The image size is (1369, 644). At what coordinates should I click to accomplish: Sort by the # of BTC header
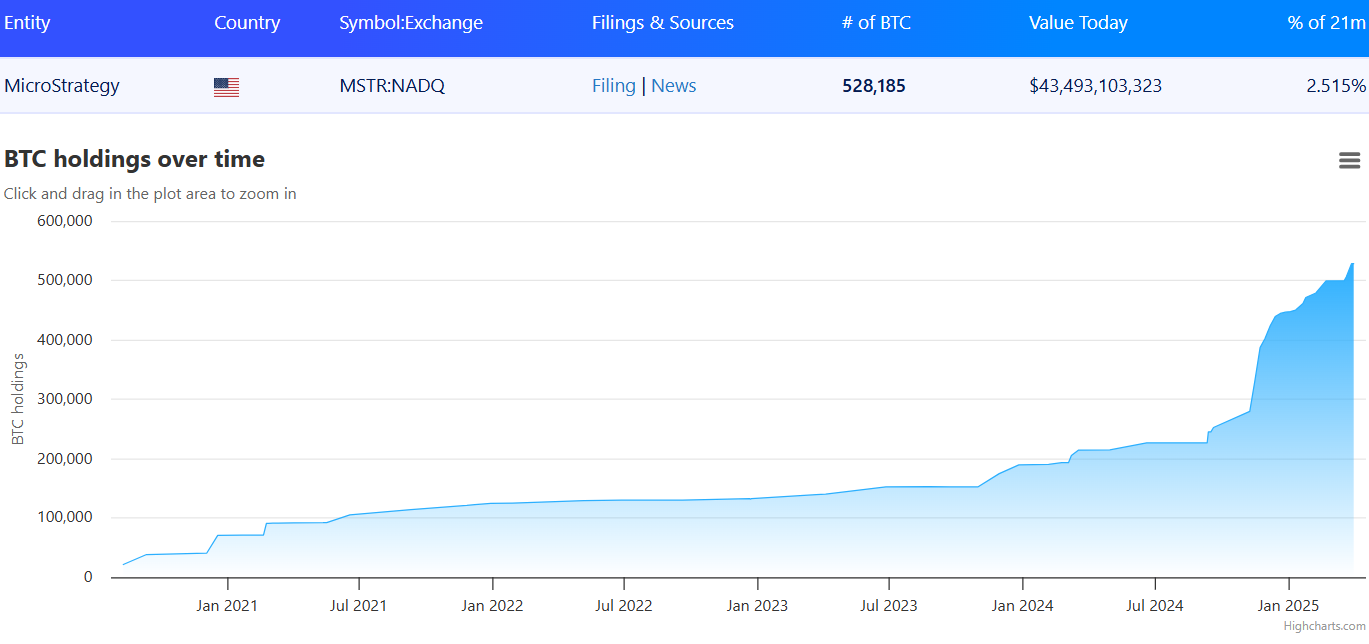pyautogui.click(x=876, y=23)
